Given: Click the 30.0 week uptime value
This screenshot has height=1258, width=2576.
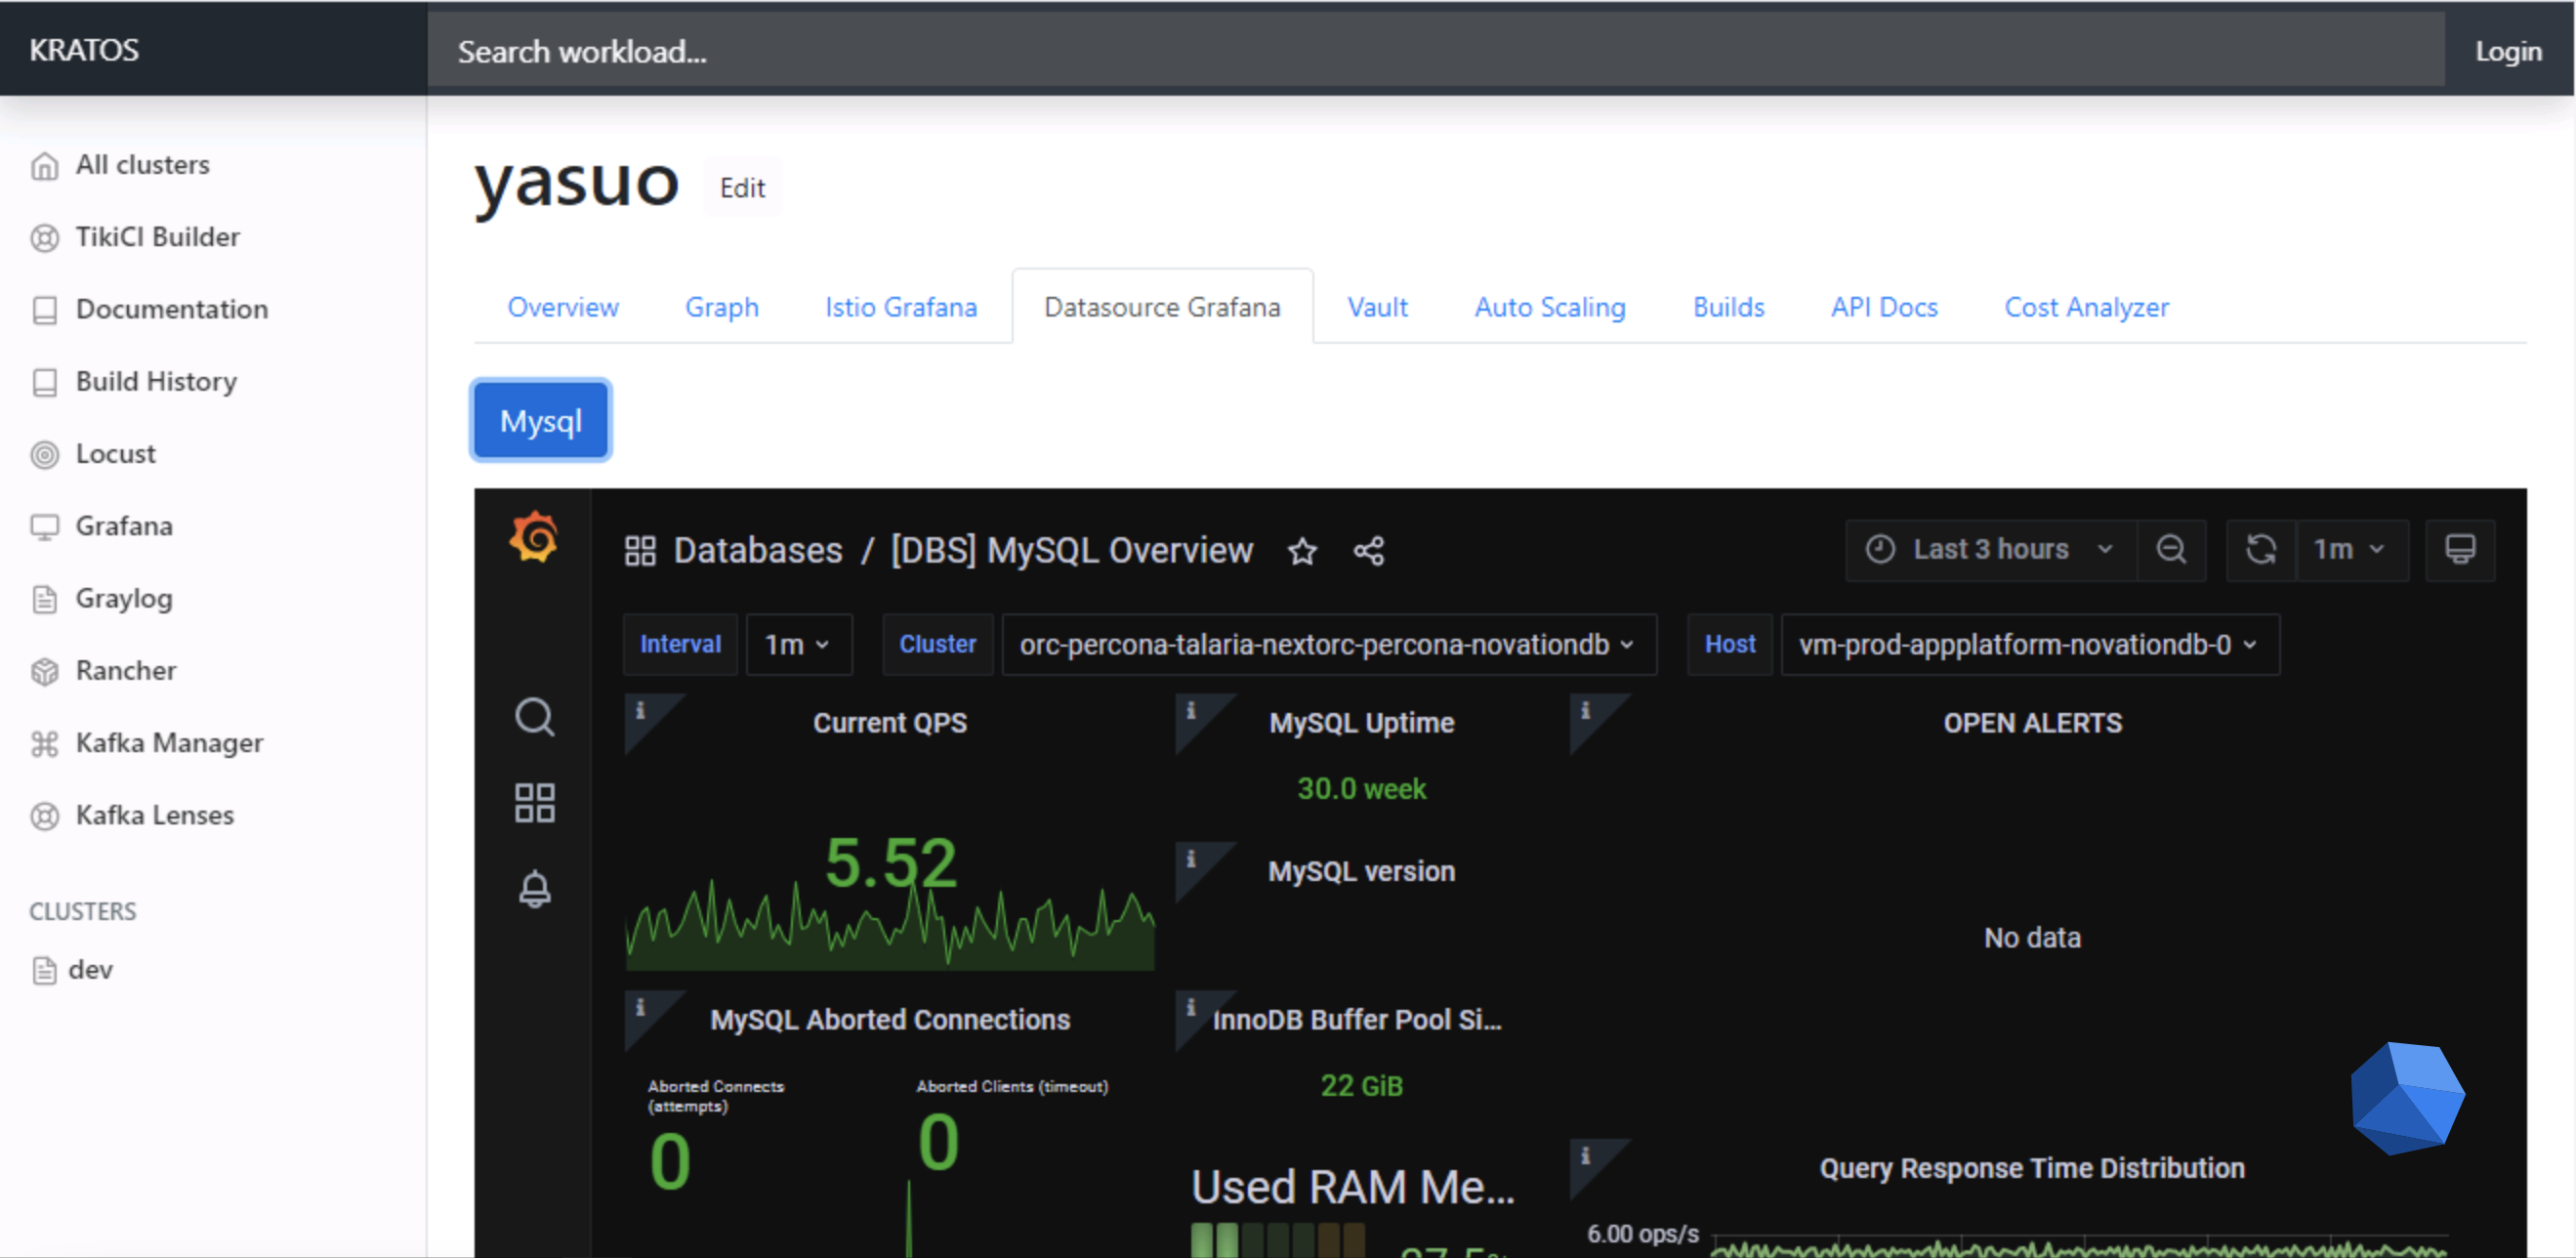Looking at the screenshot, I should [1361, 789].
